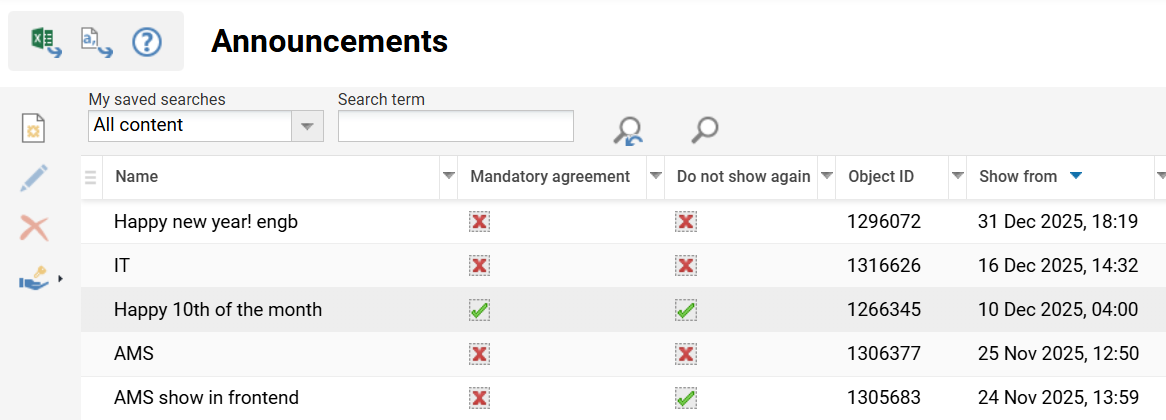Click the date 25 Nov 2025, 12:50
The image size is (1166, 420).
1059,354
